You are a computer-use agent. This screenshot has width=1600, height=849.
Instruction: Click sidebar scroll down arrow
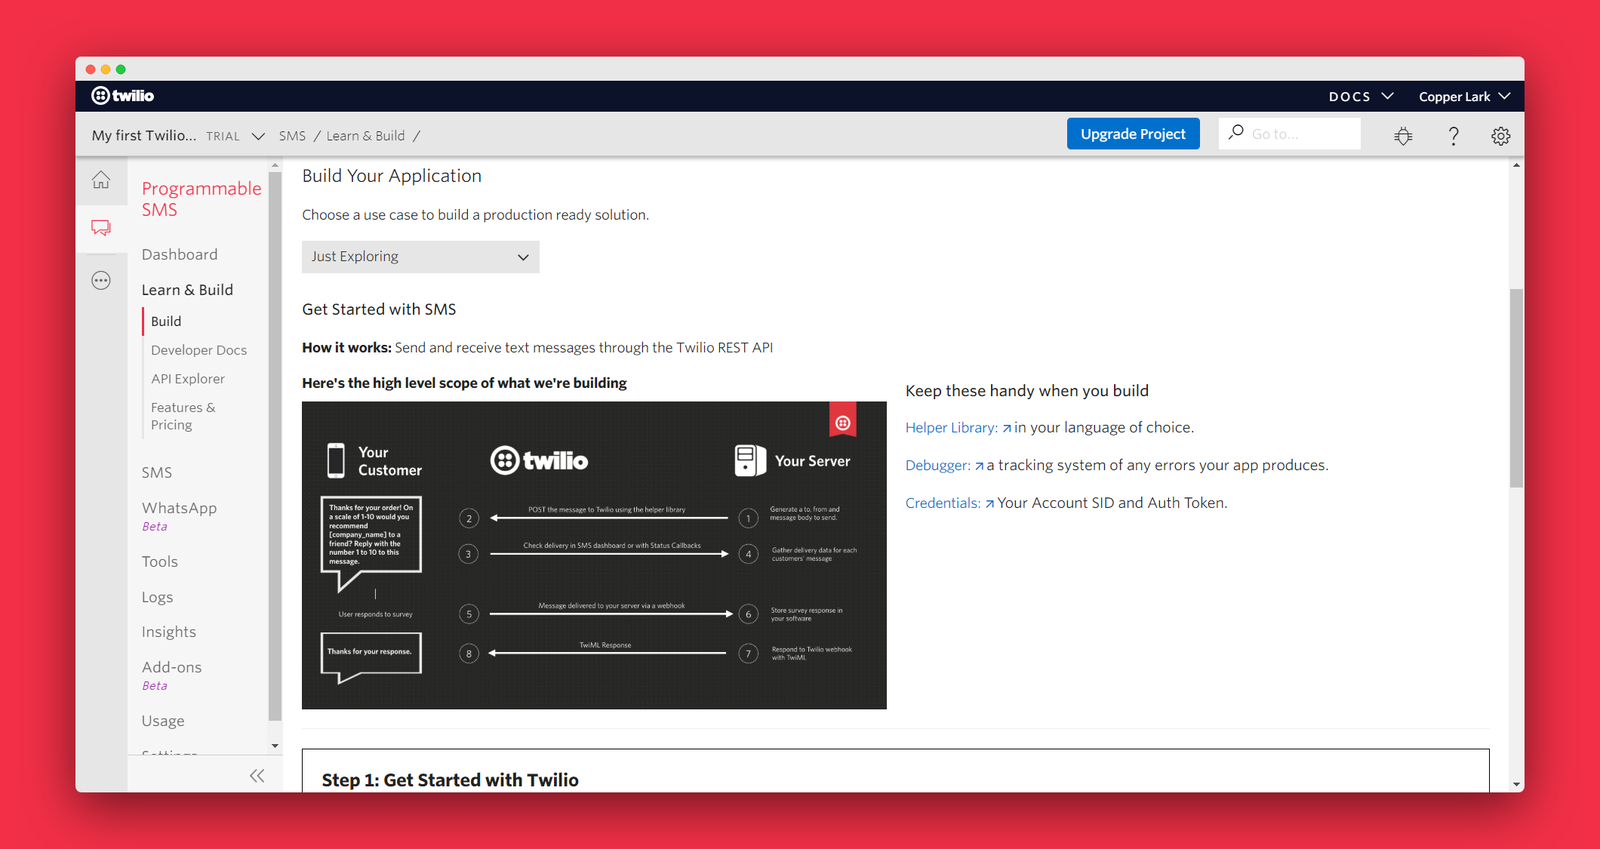275,746
